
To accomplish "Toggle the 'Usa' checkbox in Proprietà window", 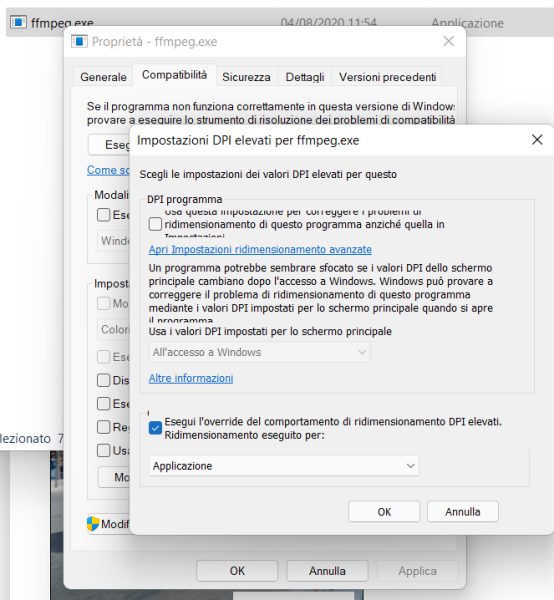I will point(103,450).
